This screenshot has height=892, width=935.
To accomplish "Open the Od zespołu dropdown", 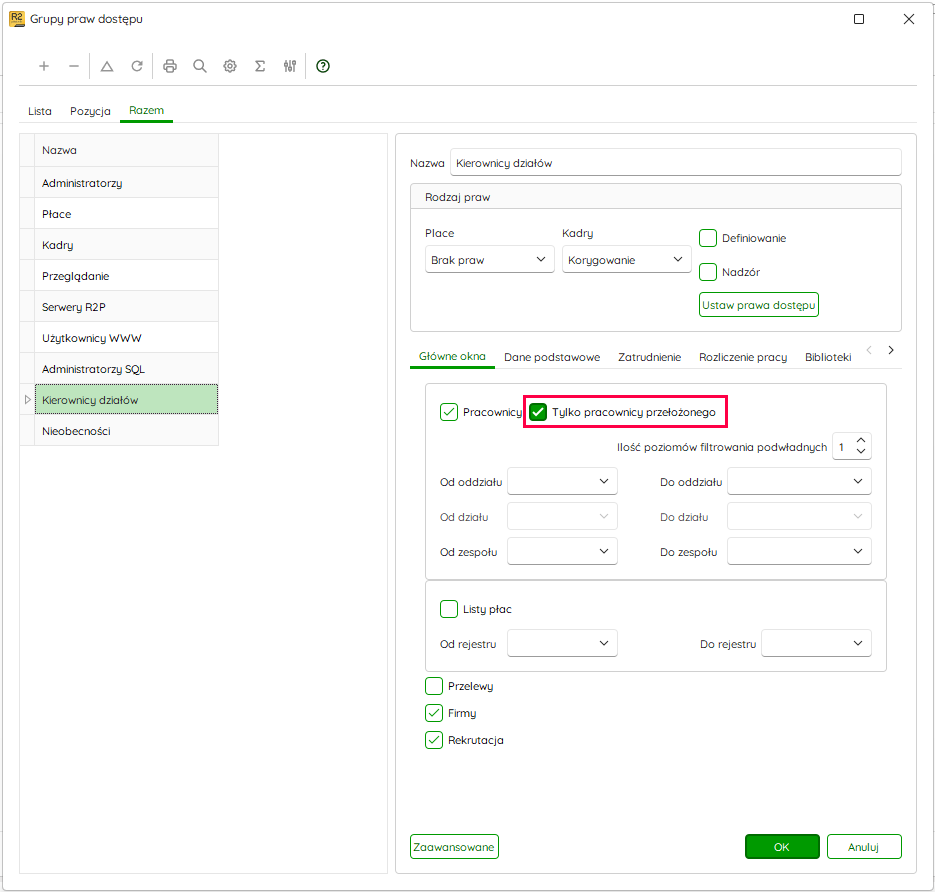I will click(562, 552).
